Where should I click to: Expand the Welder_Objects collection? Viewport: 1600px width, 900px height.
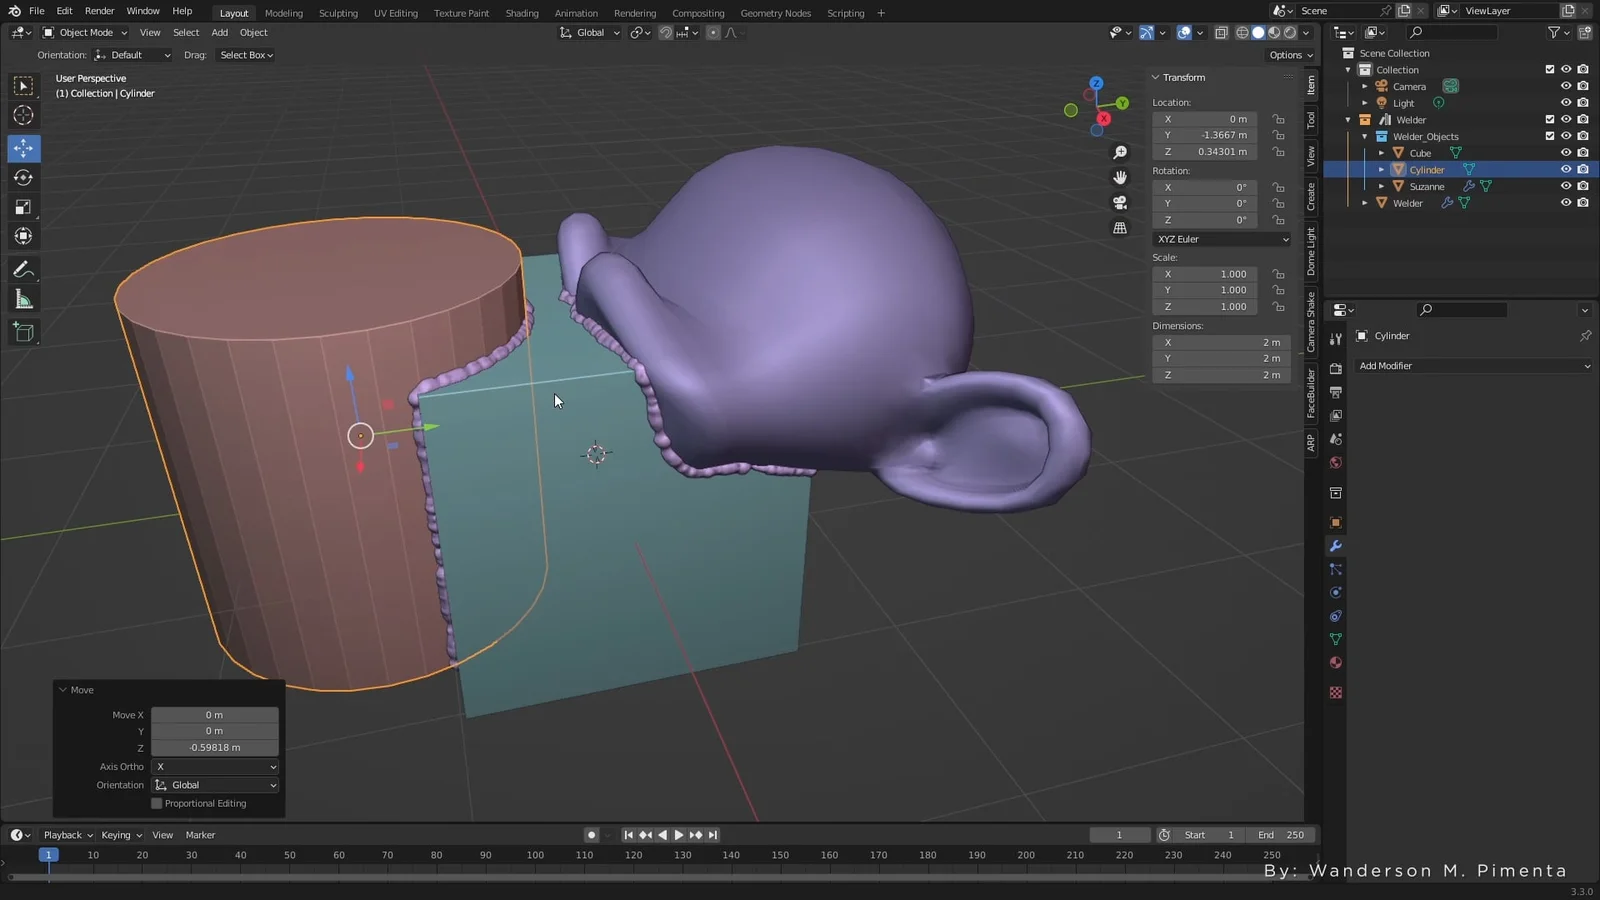pos(1364,136)
